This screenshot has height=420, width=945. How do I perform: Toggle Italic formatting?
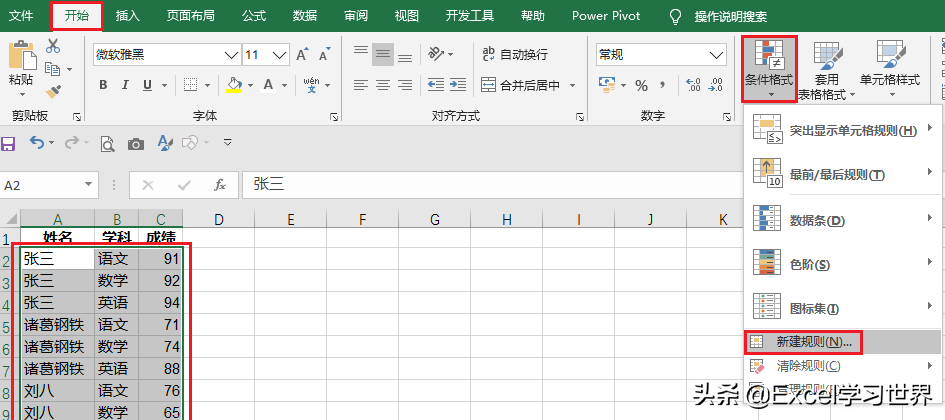pyautogui.click(x=125, y=85)
